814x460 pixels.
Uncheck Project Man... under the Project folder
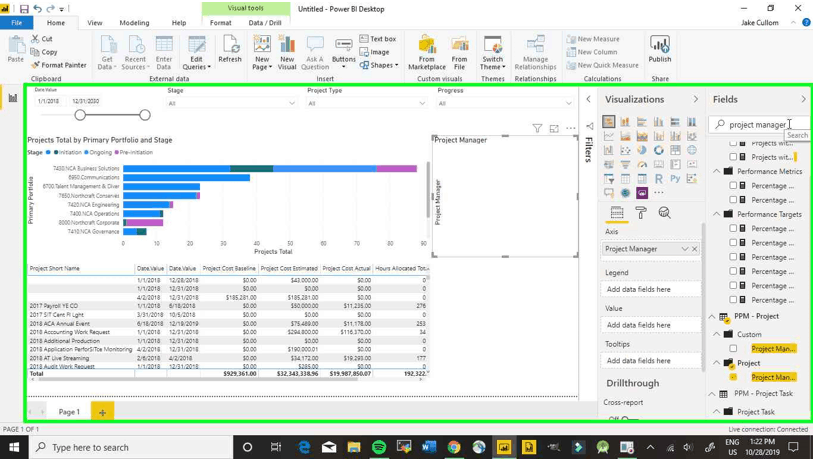[x=733, y=377]
